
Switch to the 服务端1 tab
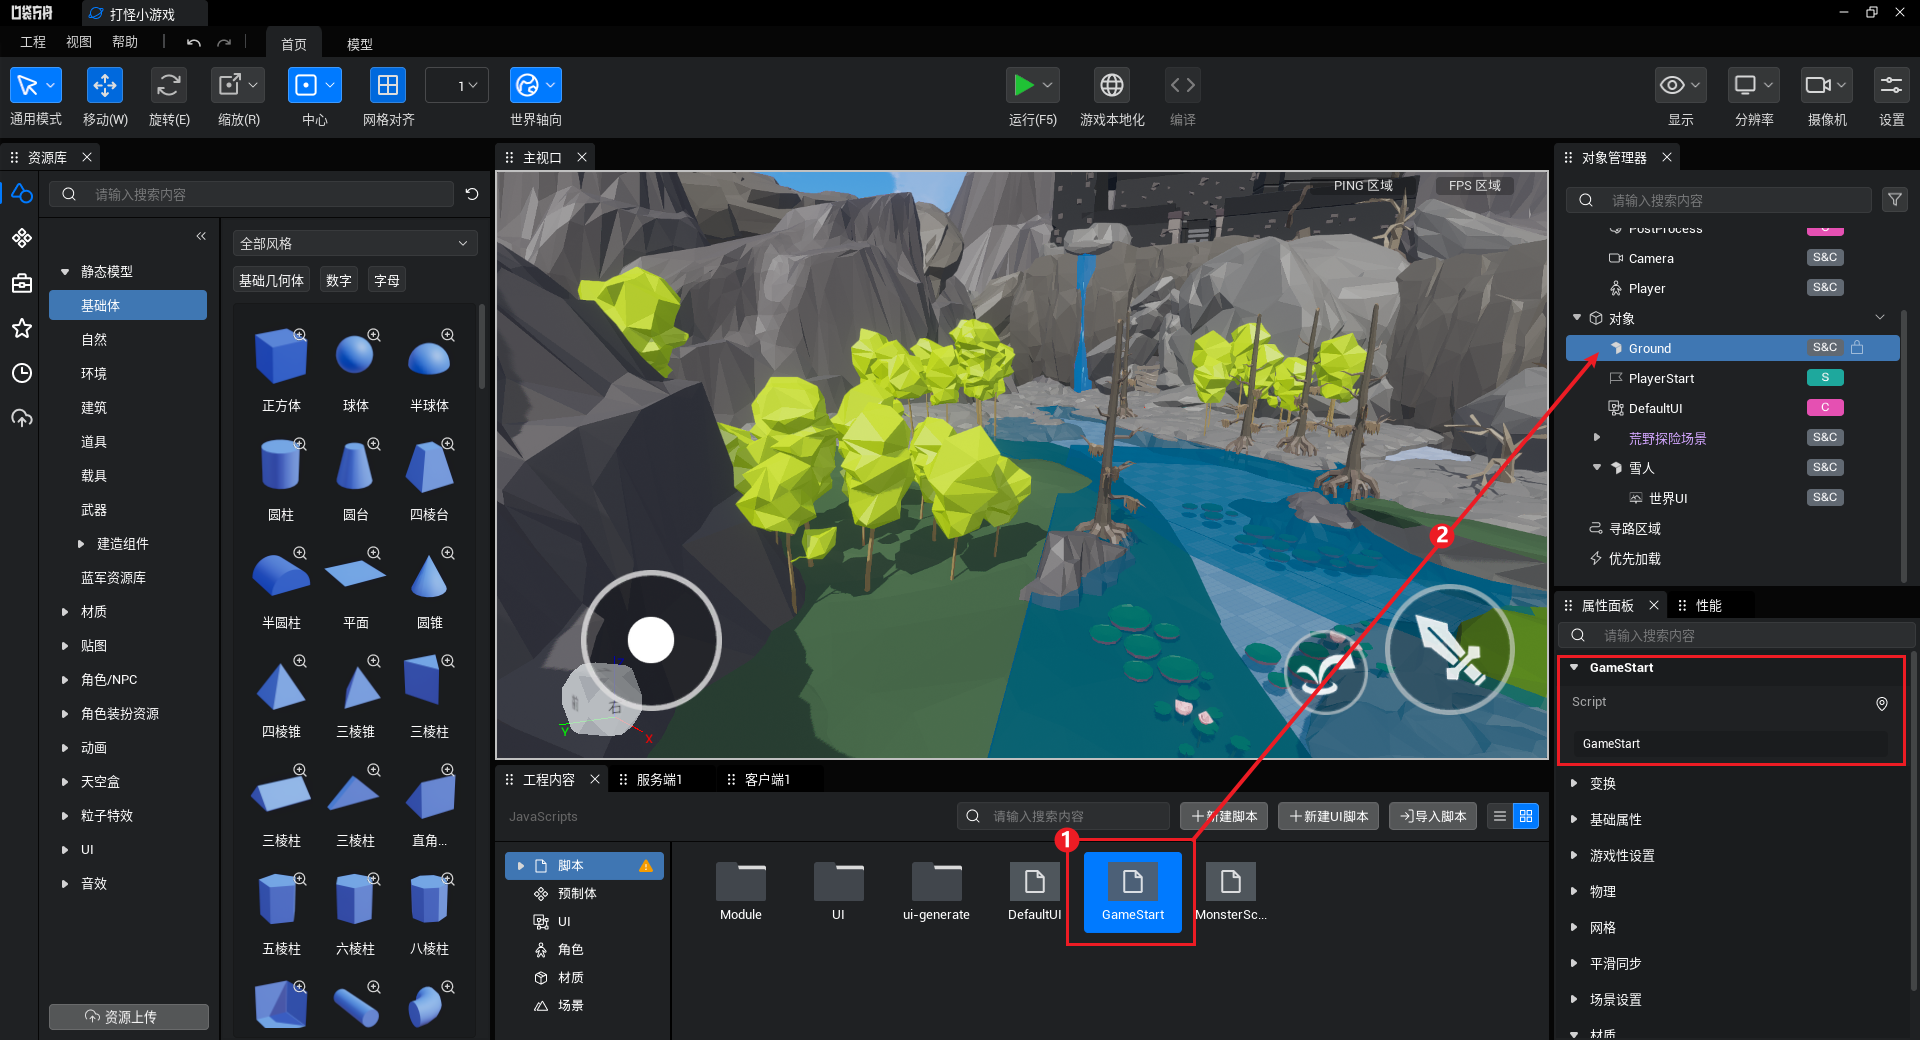pos(660,779)
